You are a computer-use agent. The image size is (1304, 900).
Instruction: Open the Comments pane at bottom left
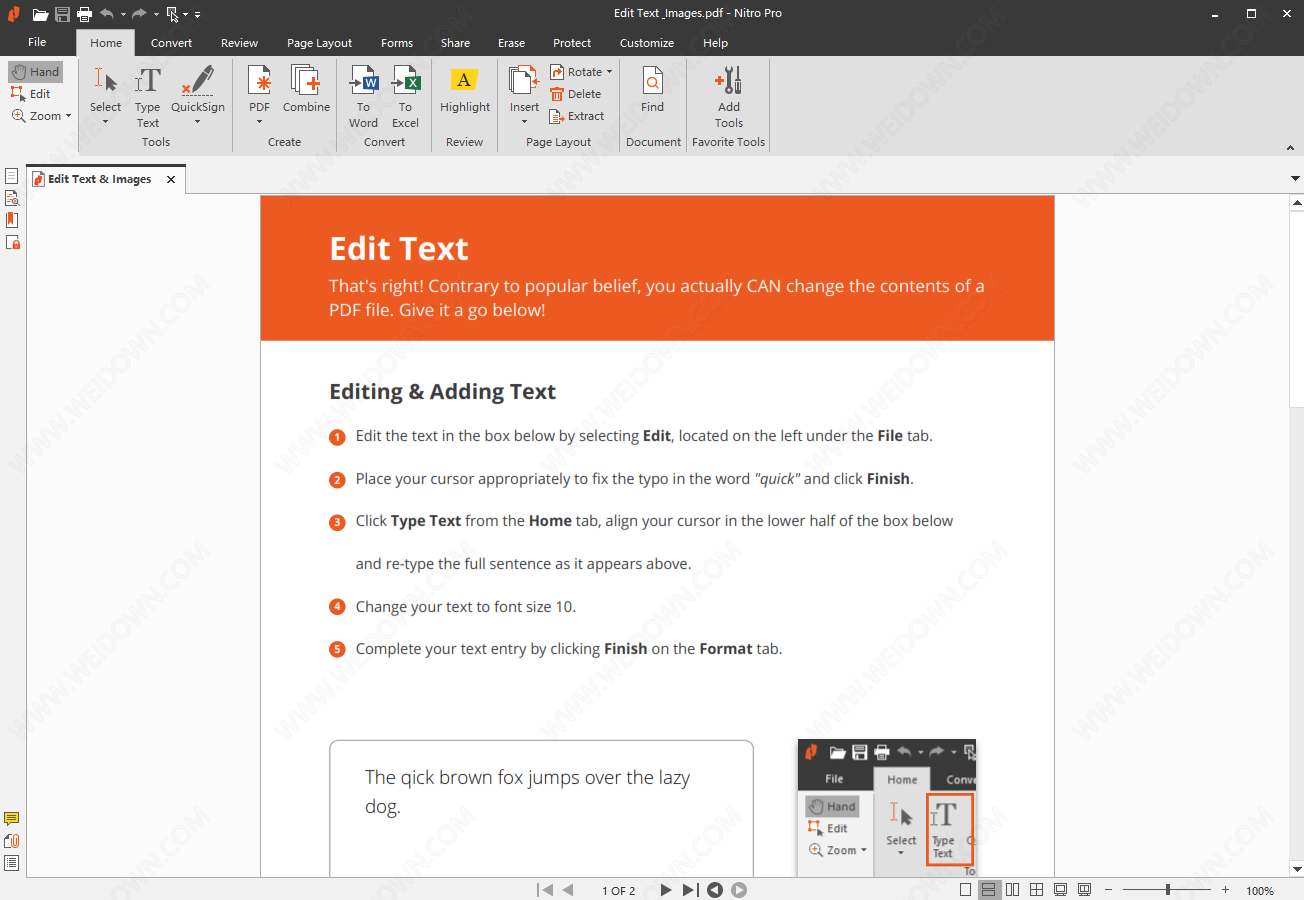[12, 820]
